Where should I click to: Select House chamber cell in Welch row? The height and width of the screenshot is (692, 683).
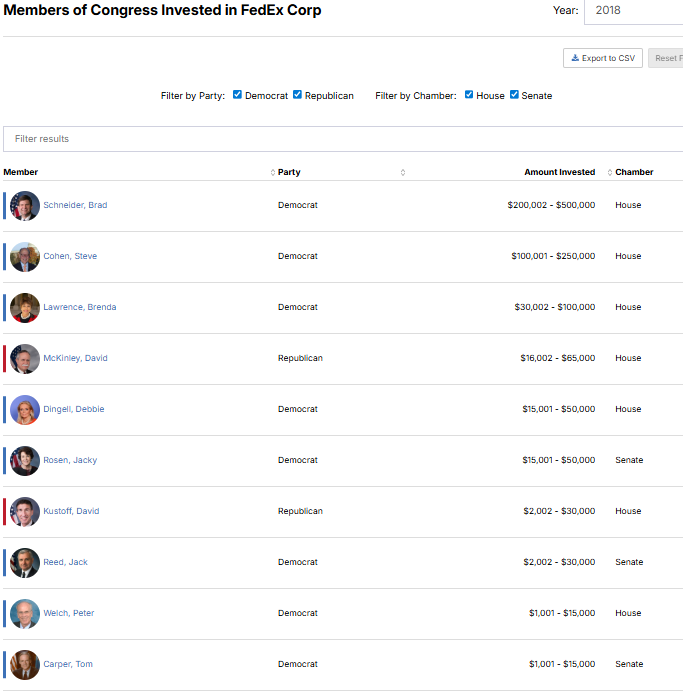pos(628,613)
